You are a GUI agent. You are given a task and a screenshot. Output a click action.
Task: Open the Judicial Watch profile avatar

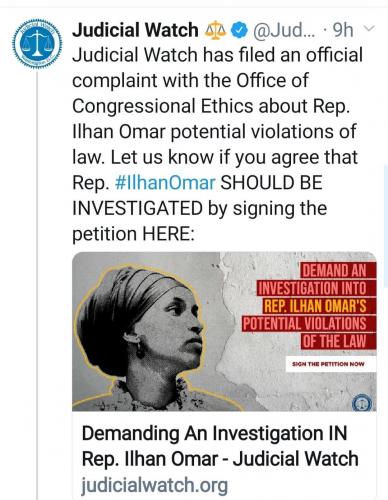point(37,44)
